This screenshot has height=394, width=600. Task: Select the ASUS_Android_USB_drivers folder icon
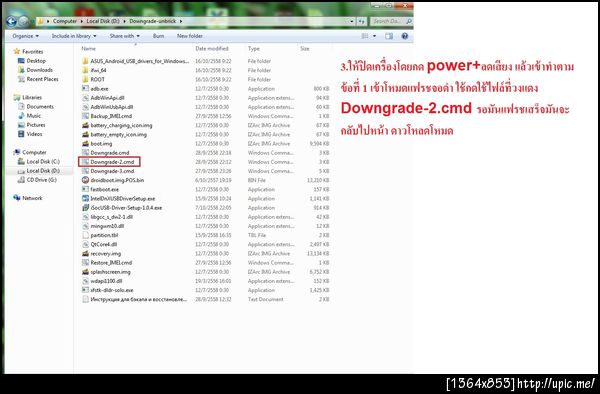point(85,61)
